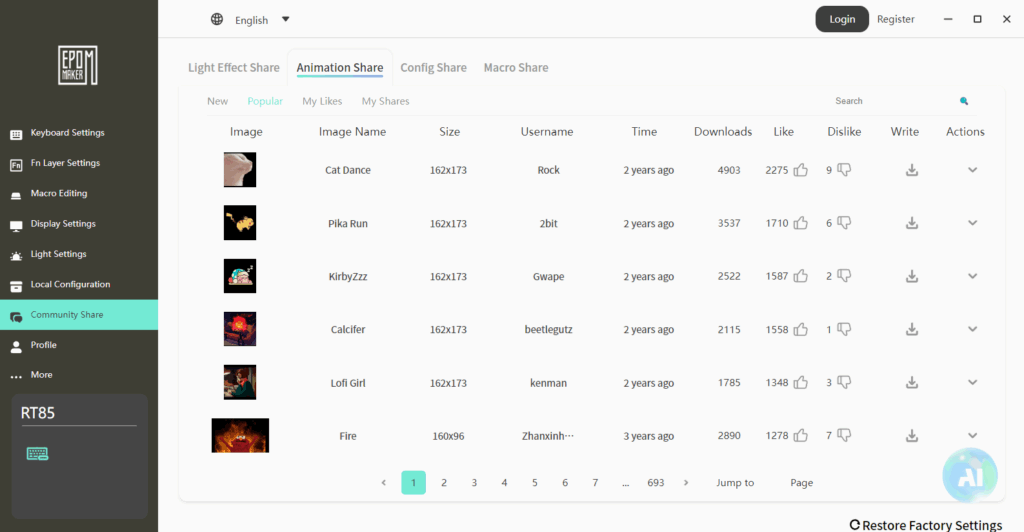Expand actions for Cat Dance row
This screenshot has width=1024, height=532.
[x=972, y=170]
